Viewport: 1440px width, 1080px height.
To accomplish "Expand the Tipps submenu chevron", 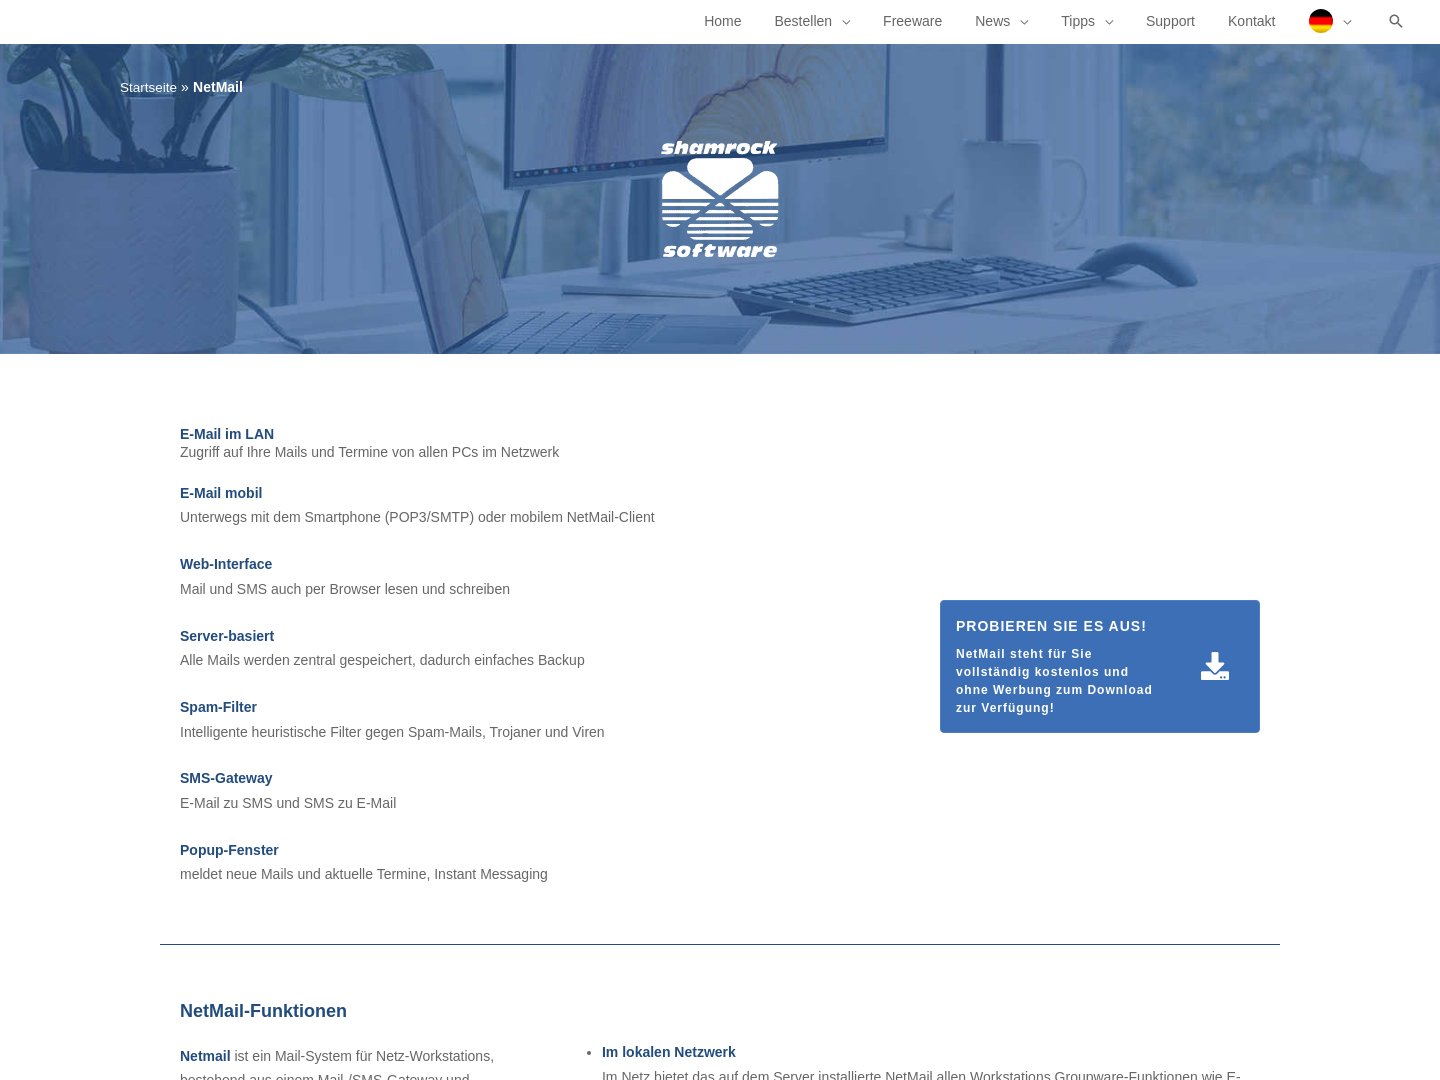I will pyautogui.click(x=1109, y=22).
